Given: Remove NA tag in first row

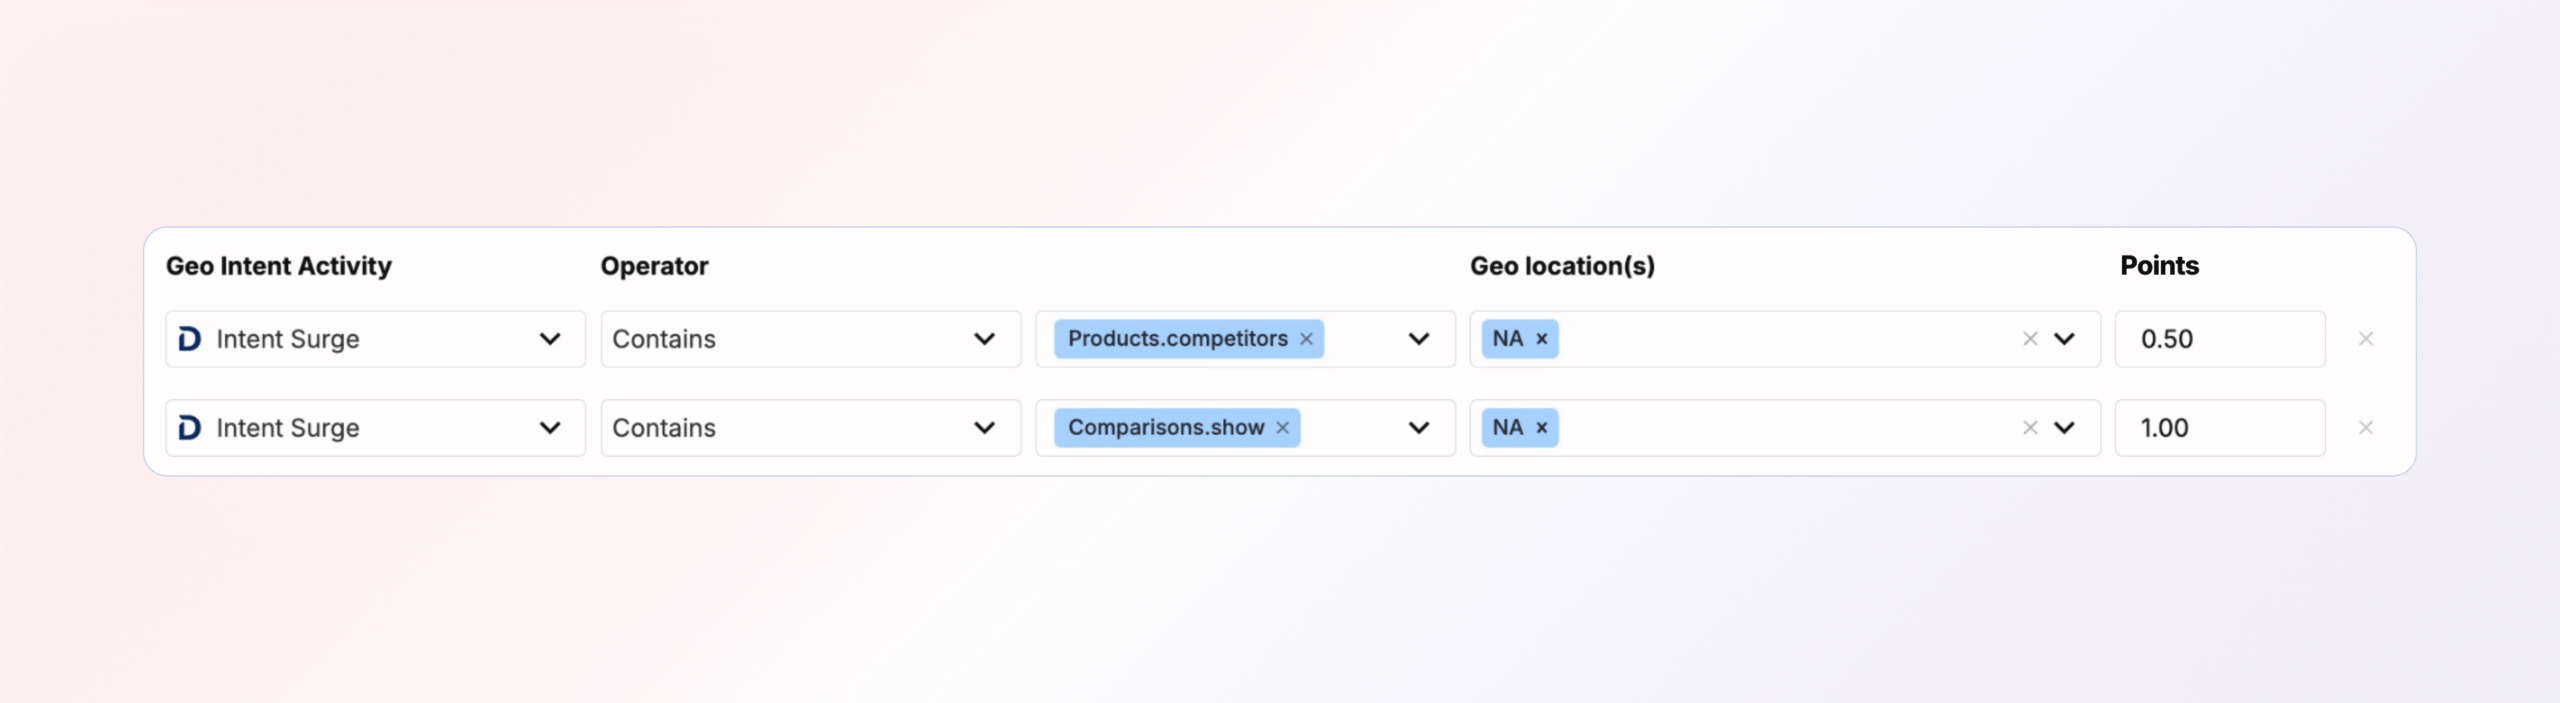Looking at the screenshot, I should 1542,339.
